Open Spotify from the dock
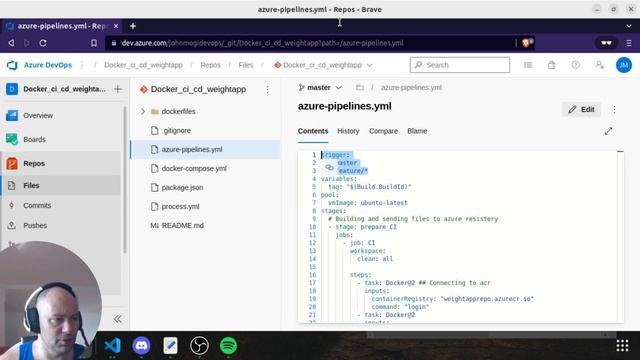The width and height of the screenshot is (640, 360). [x=228, y=346]
